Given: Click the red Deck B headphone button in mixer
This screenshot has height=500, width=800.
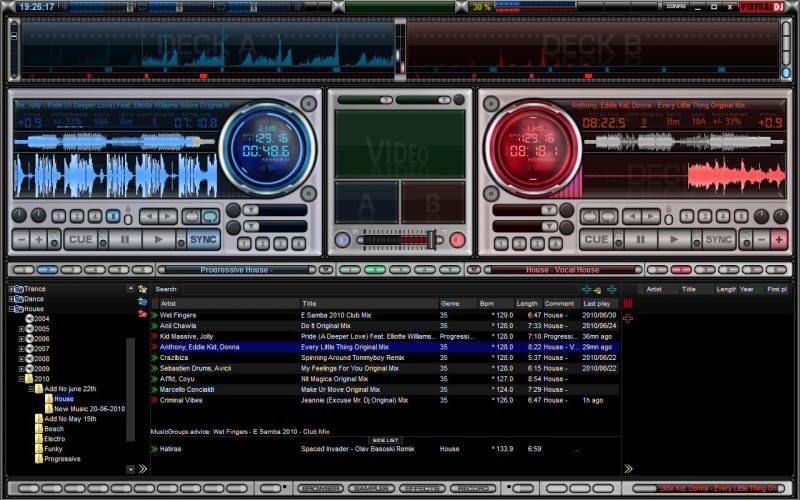Looking at the screenshot, I should pos(457,240).
